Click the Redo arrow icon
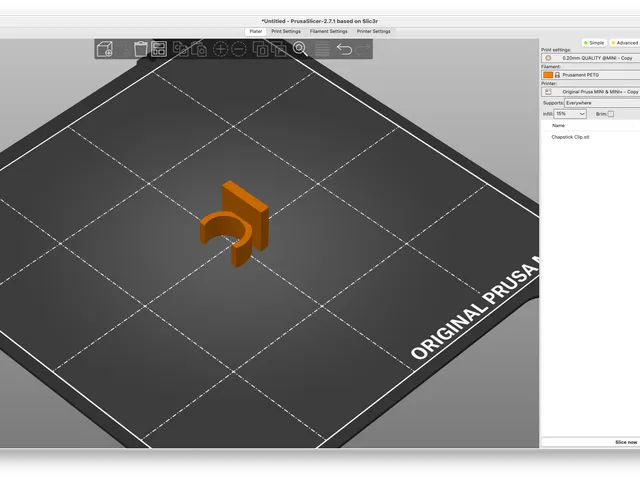 (x=363, y=49)
